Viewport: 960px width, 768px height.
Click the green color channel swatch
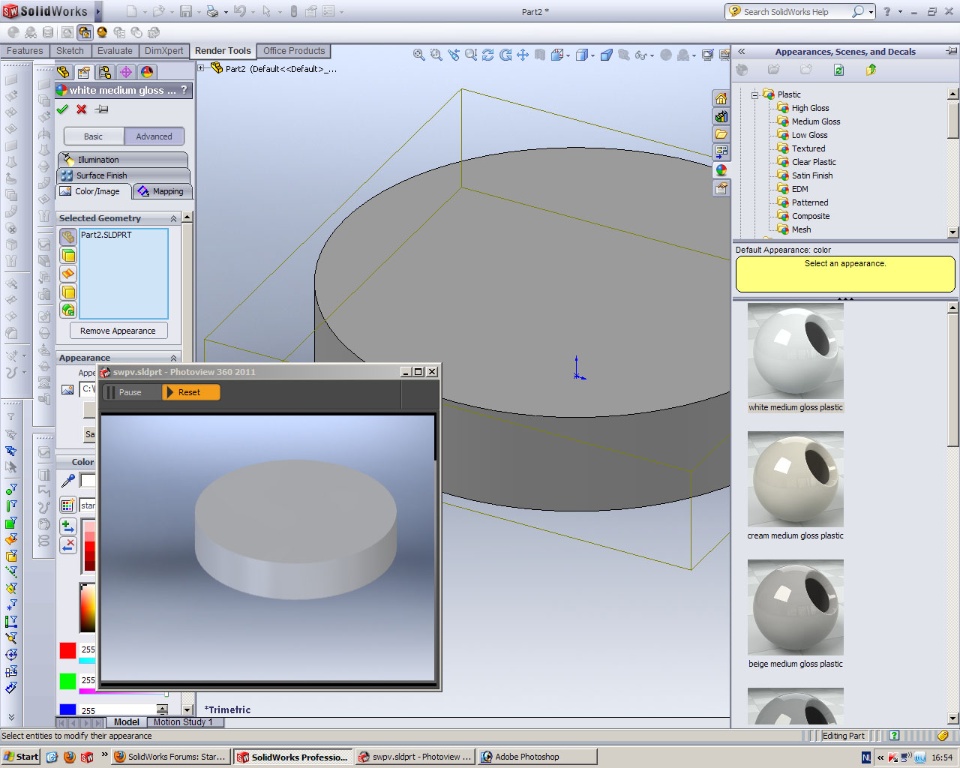click(68, 680)
